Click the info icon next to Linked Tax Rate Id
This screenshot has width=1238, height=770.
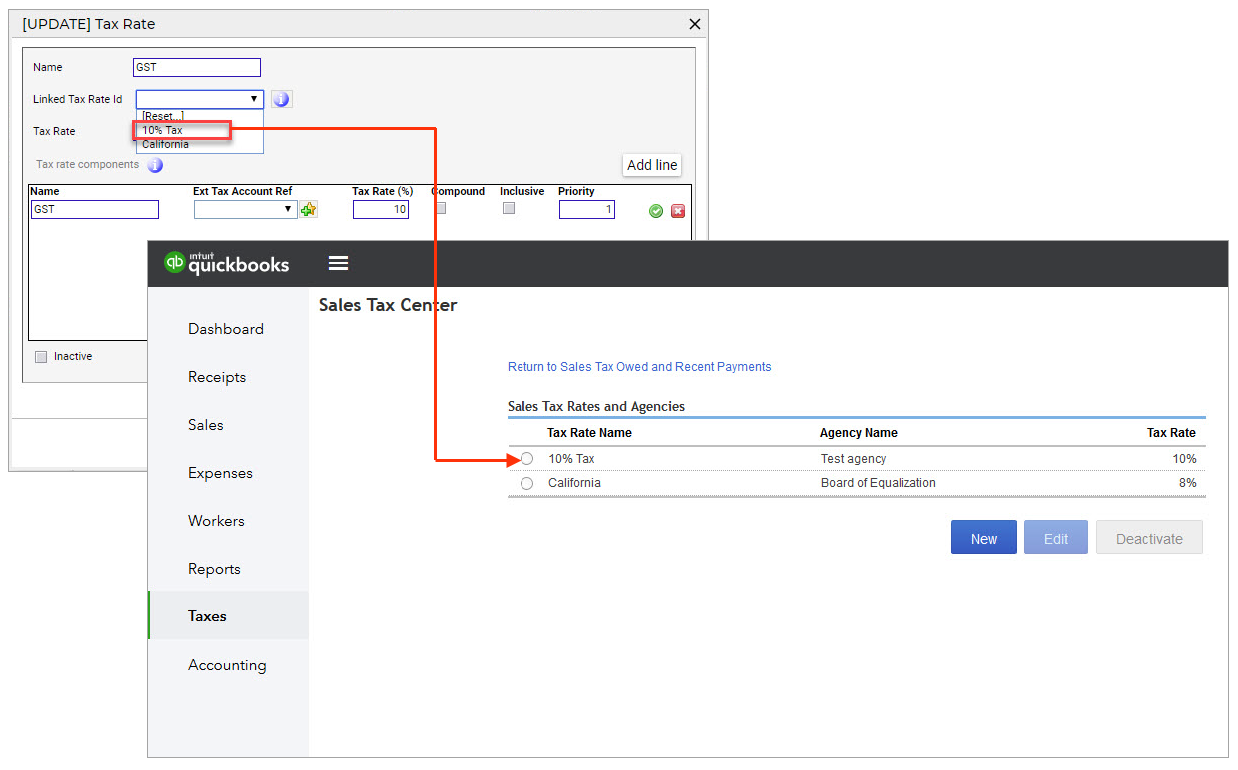pyautogui.click(x=281, y=99)
